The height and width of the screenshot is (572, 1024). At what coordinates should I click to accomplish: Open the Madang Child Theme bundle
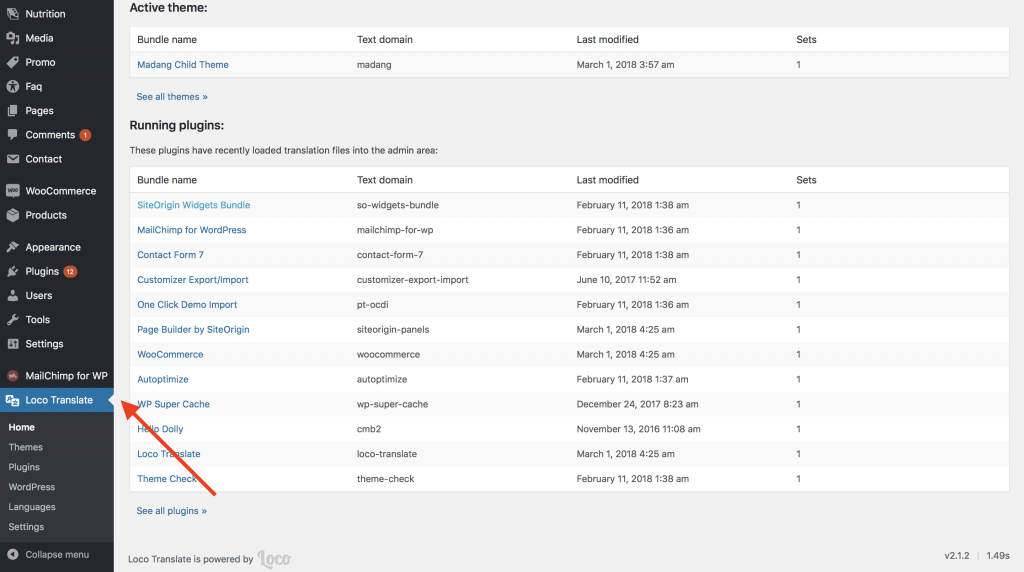coord(183,65)
